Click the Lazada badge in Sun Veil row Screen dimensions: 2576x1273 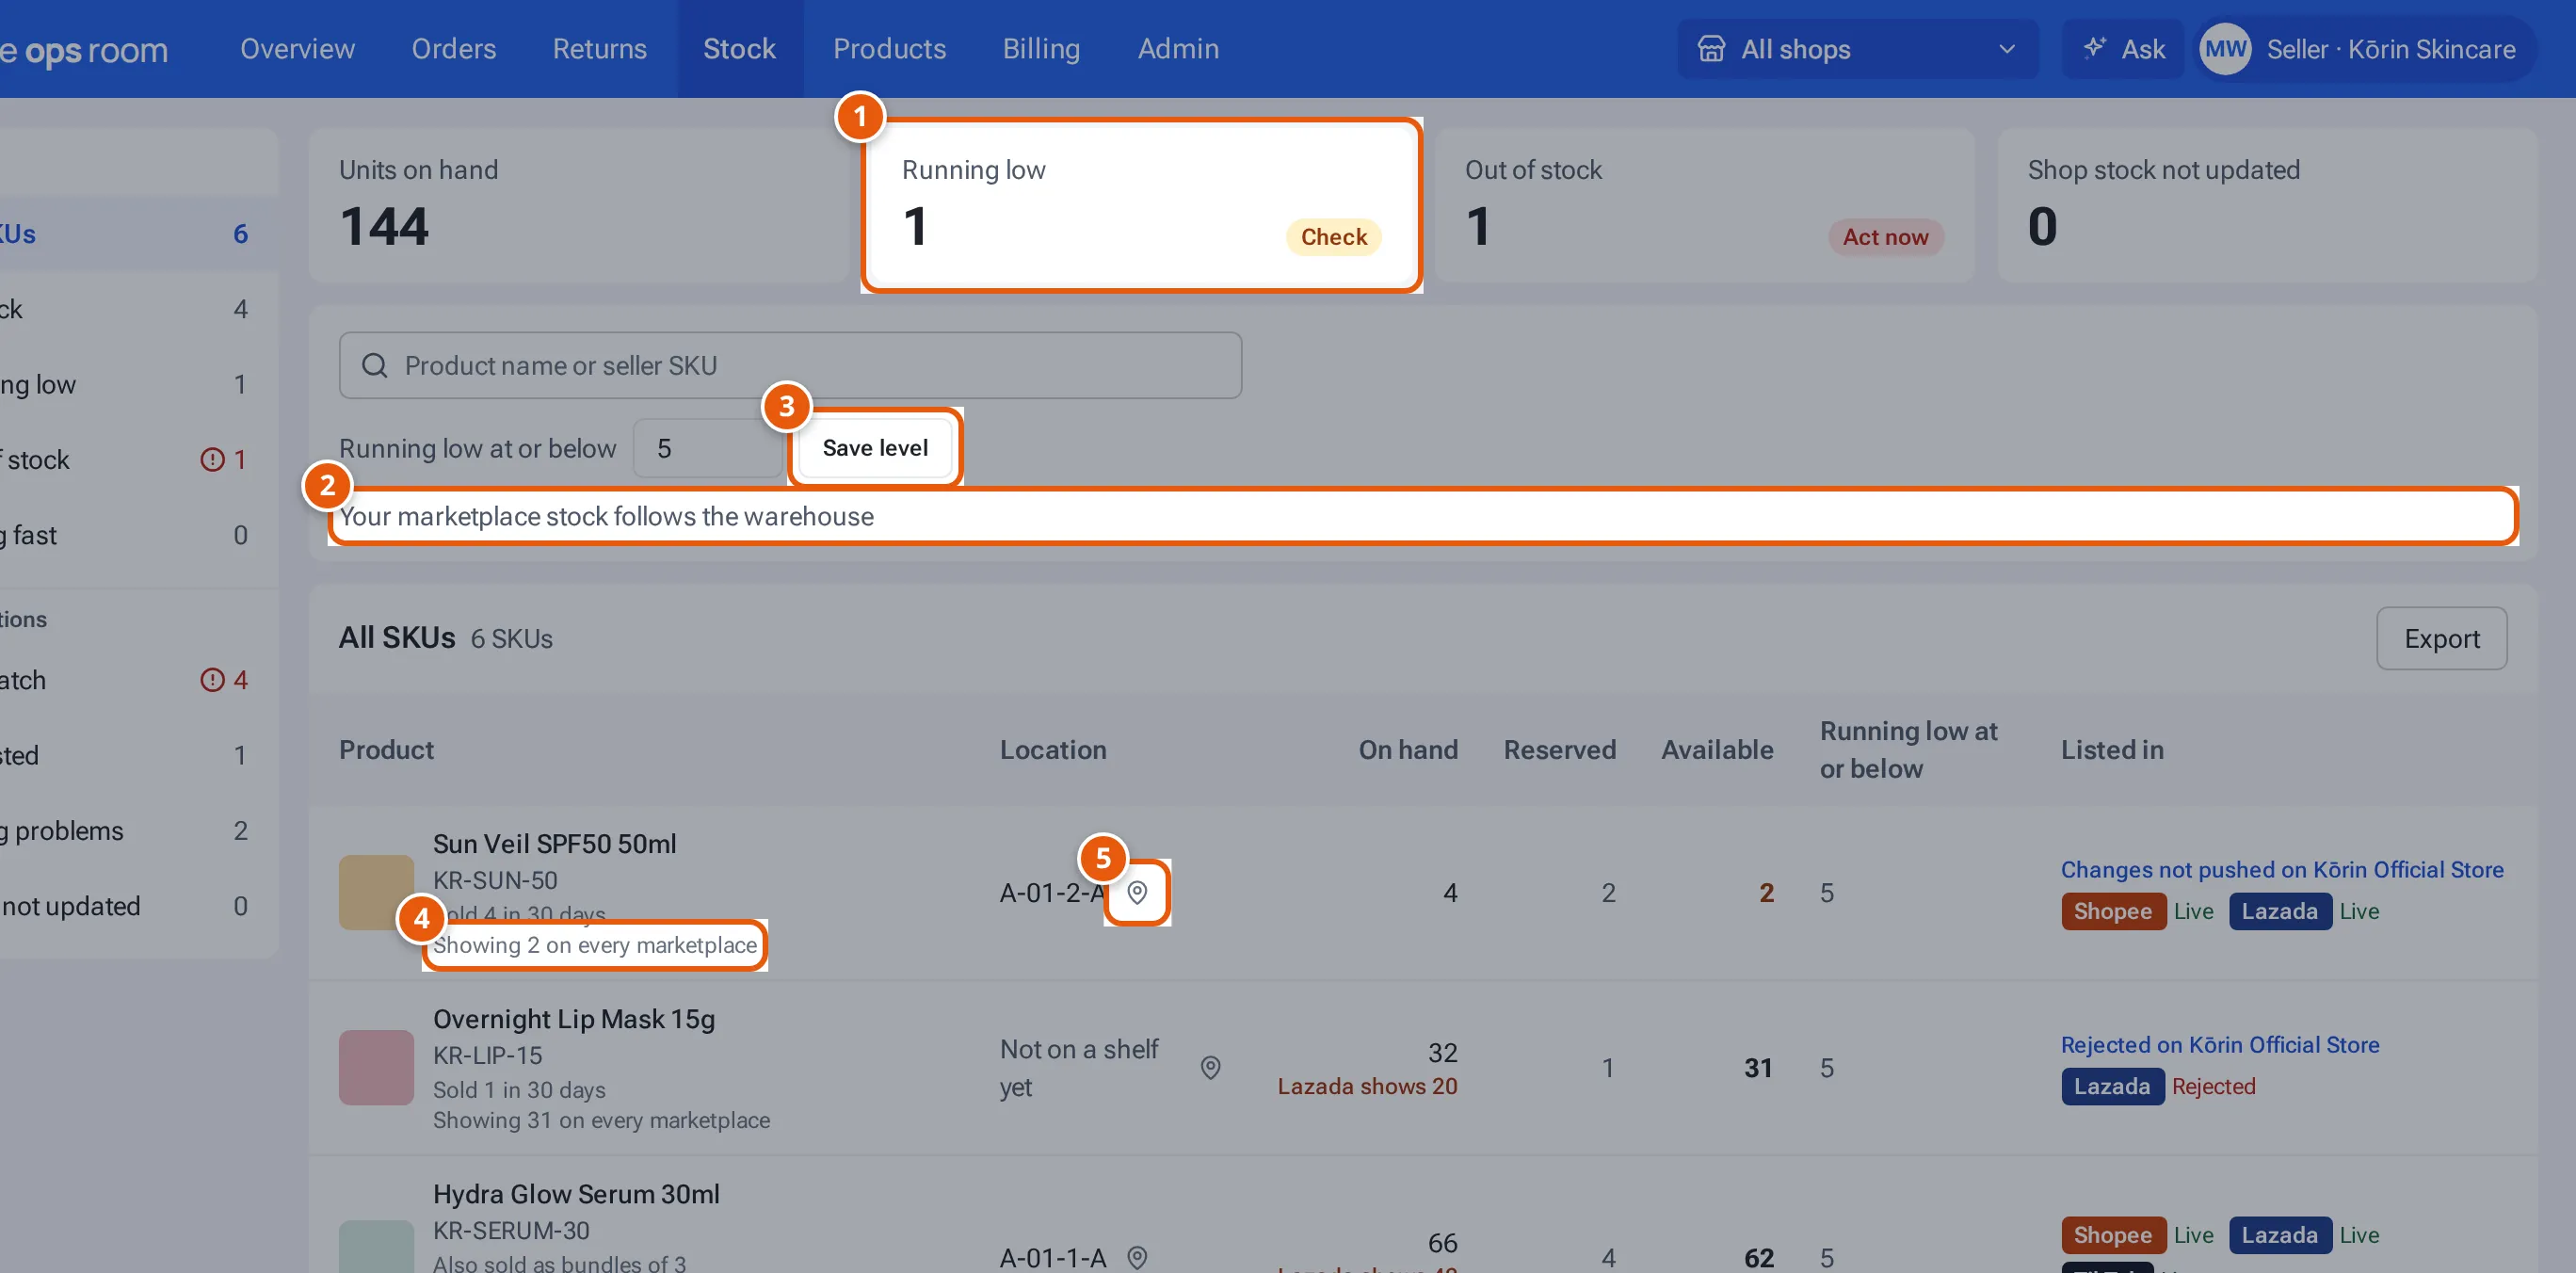point(2280,911)
